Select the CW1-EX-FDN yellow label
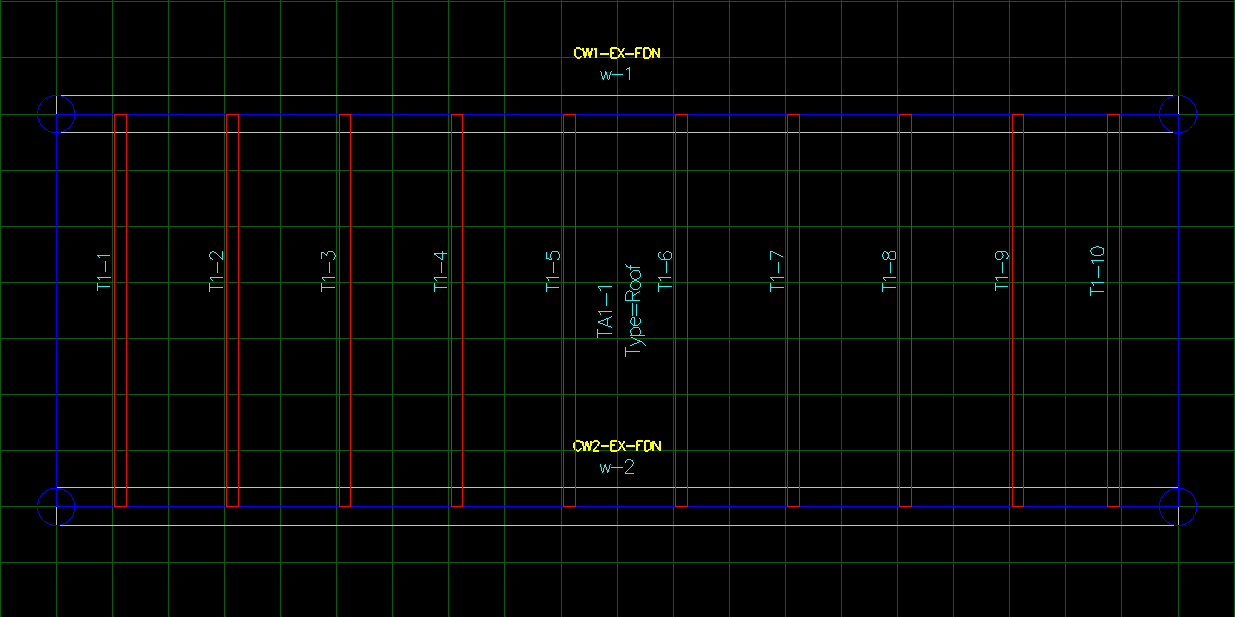This screenshot has width=1235, height=617. pos(616,54)
